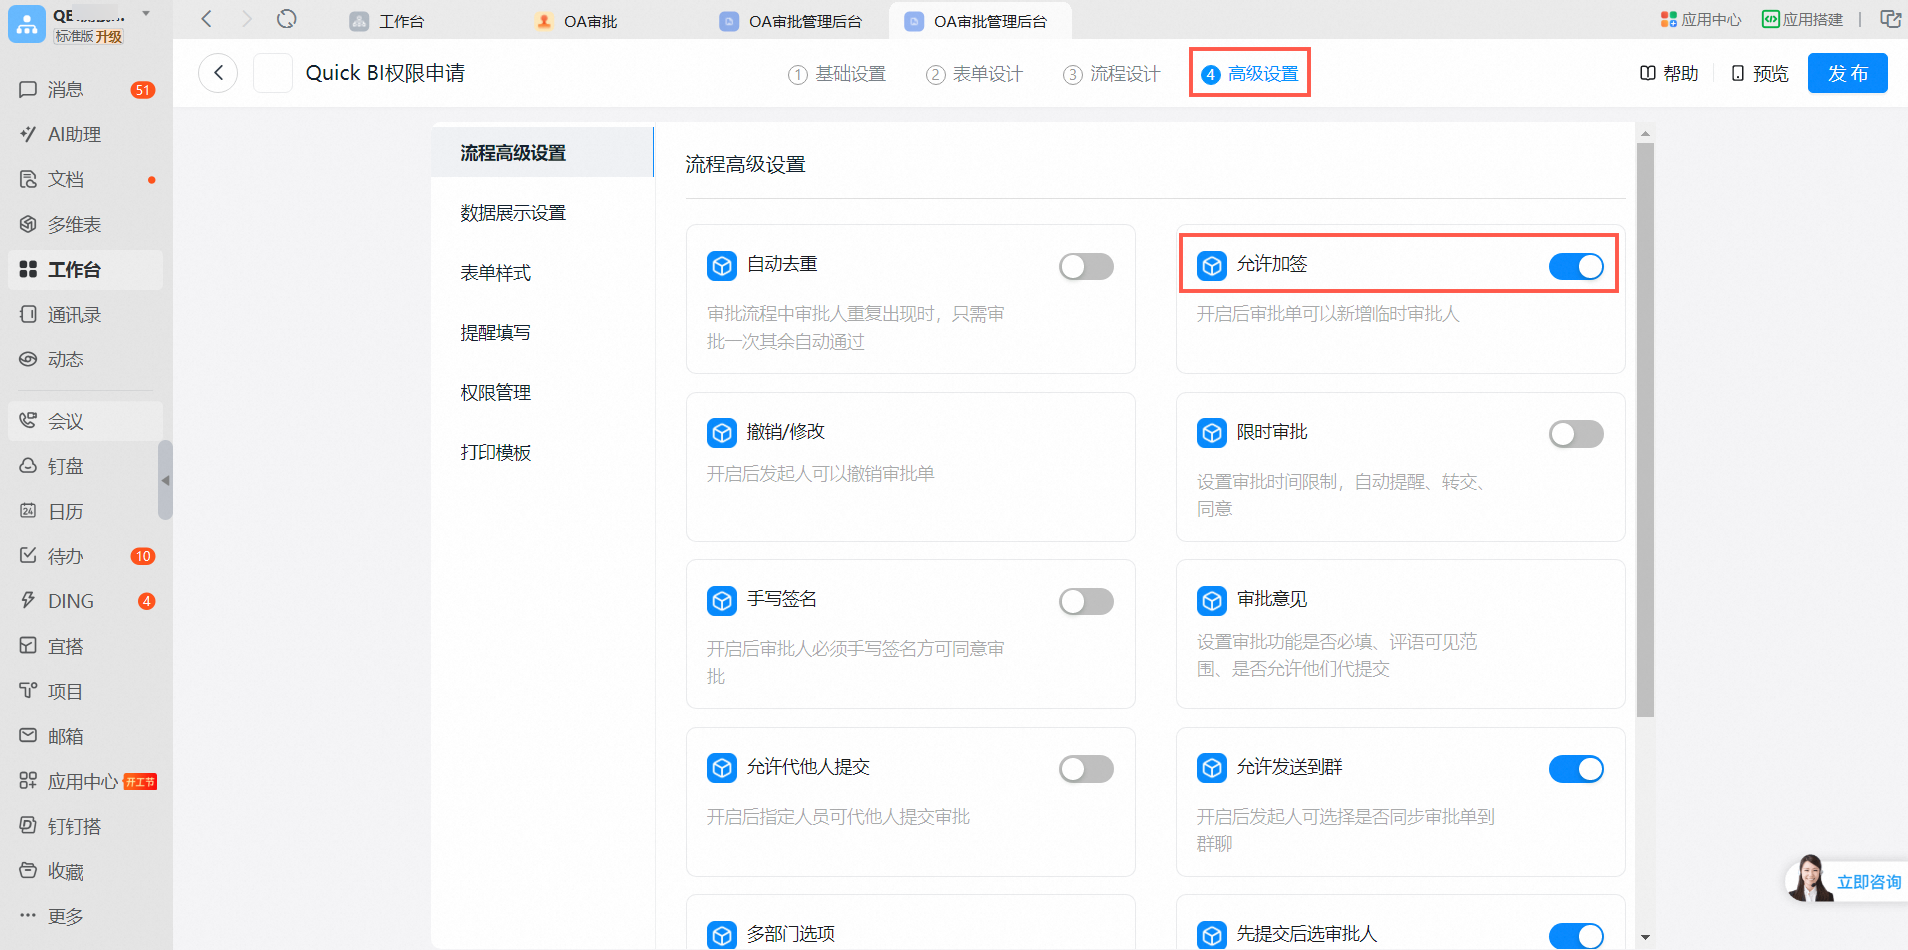Open the 撤销/修改 settings card

click(911, 467)
